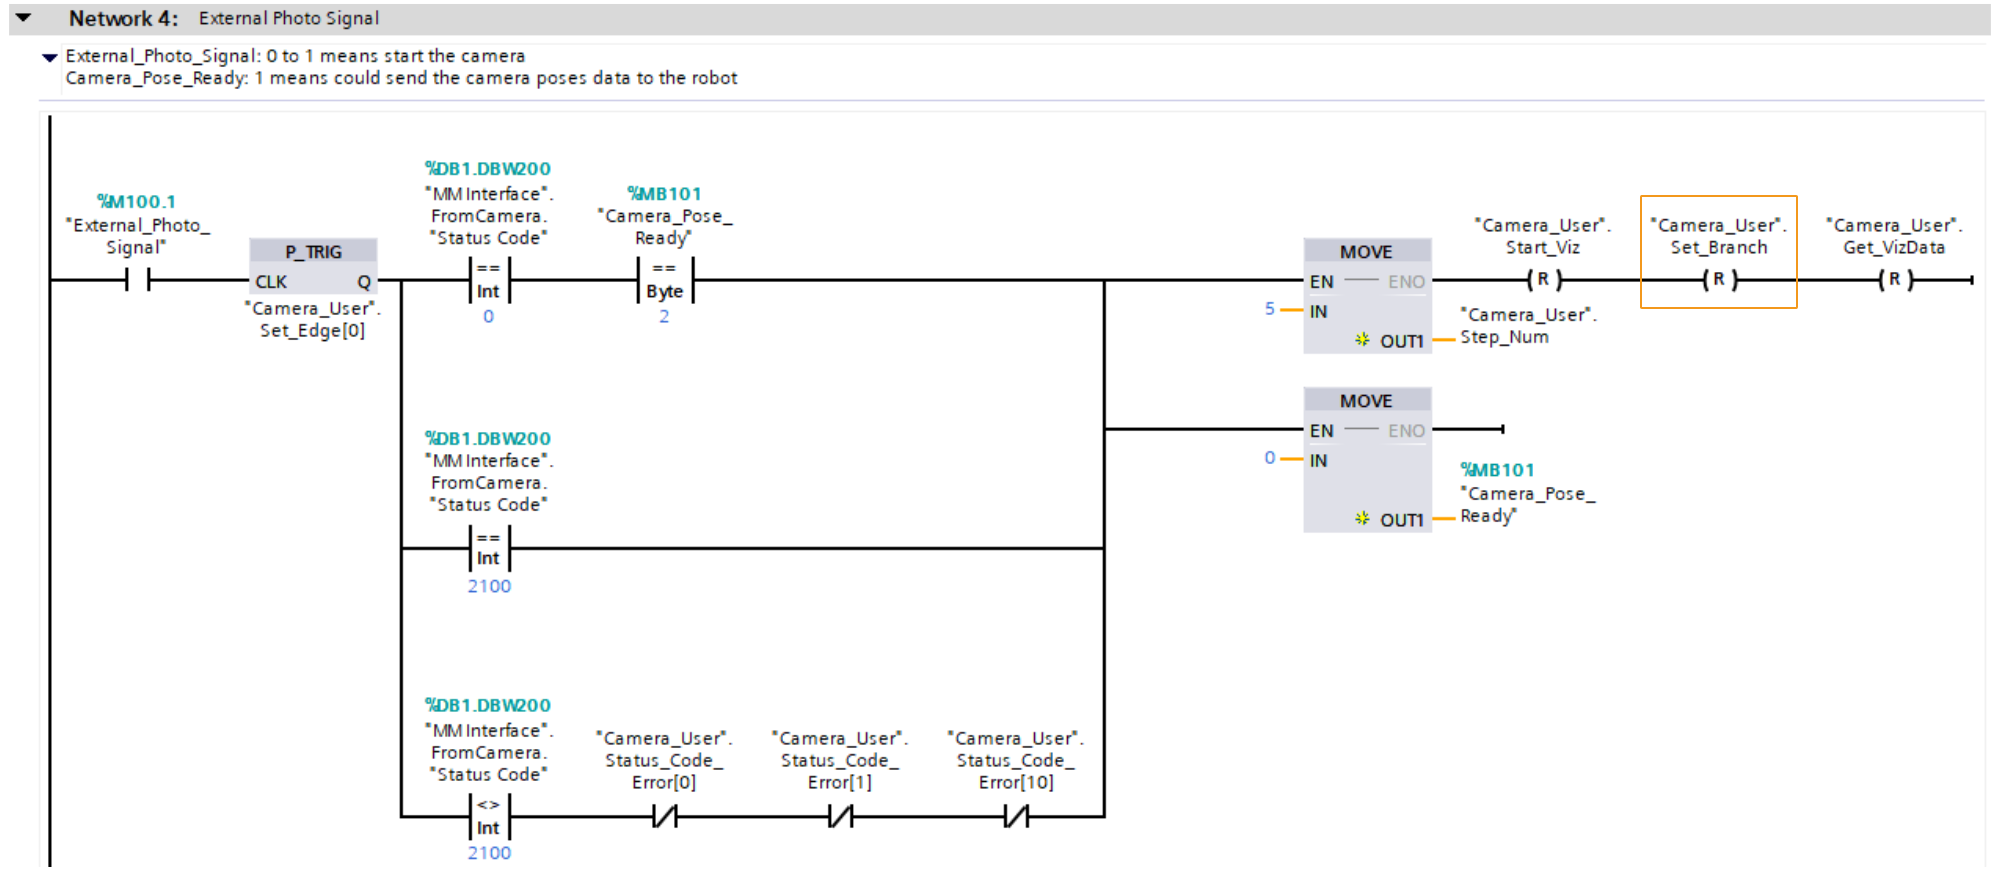Viewport: 2000px width, 870px height.
Task: Click the highlighted Set_Branch reset coil
Action: pyautogui.click(x=1718, y=281)
